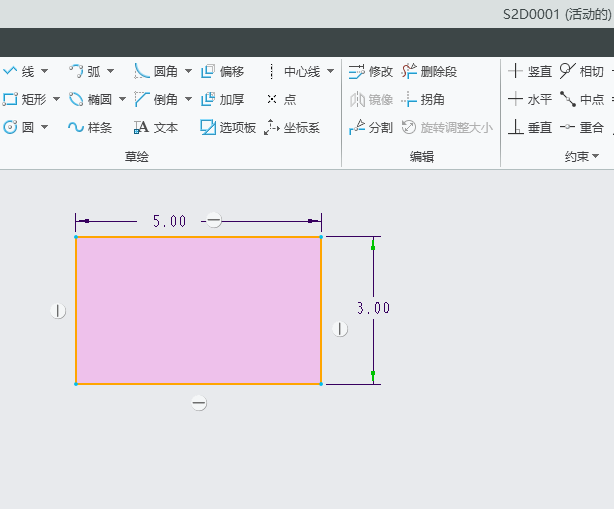614x509 pixels.
Task: Select the 删除段 (Delete Segment) tool
Action: (x=429, y=71)
